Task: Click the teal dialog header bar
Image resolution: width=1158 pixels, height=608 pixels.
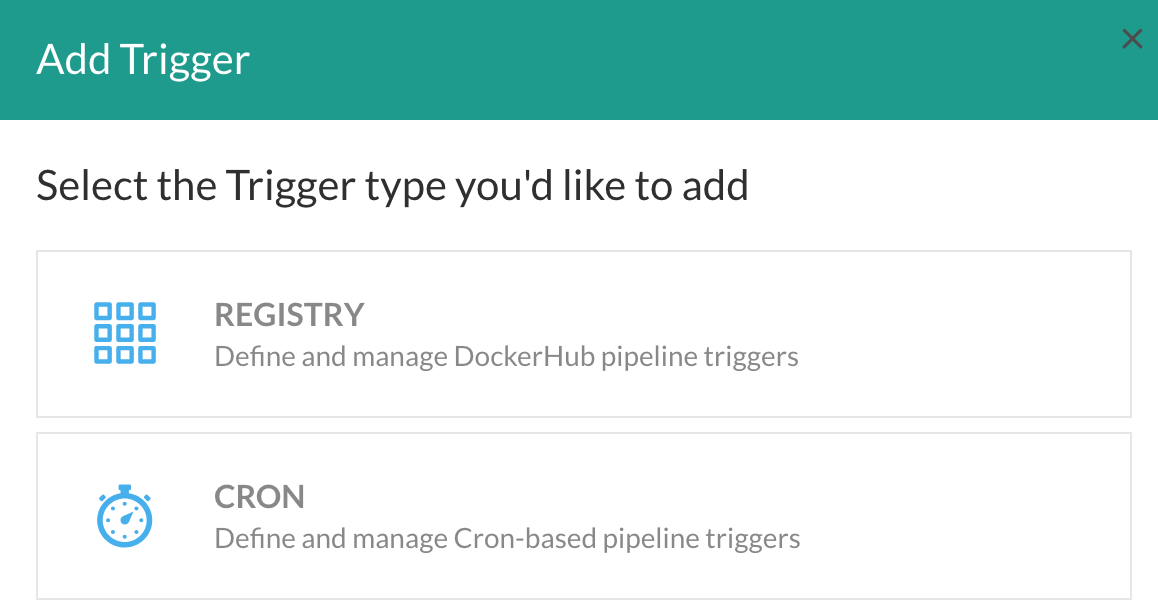Action: coord(579,60)
